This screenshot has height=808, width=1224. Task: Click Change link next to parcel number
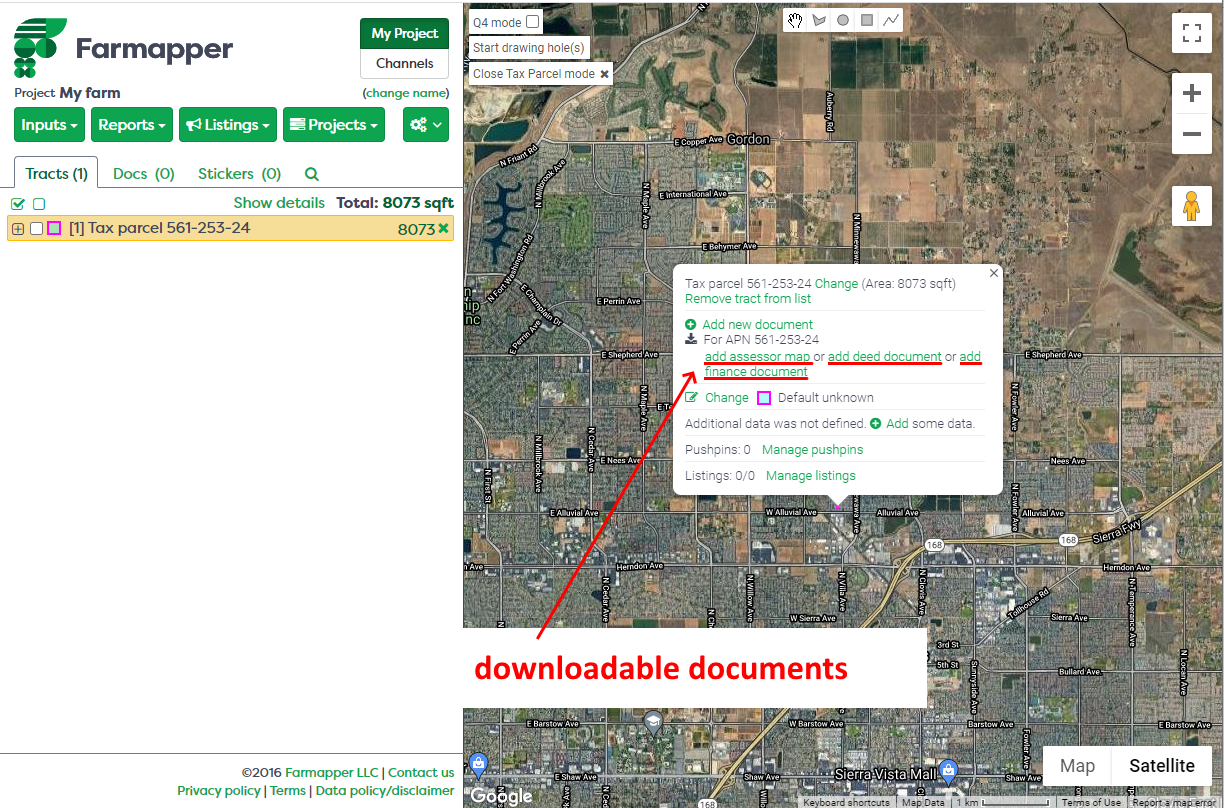(836, 284)
